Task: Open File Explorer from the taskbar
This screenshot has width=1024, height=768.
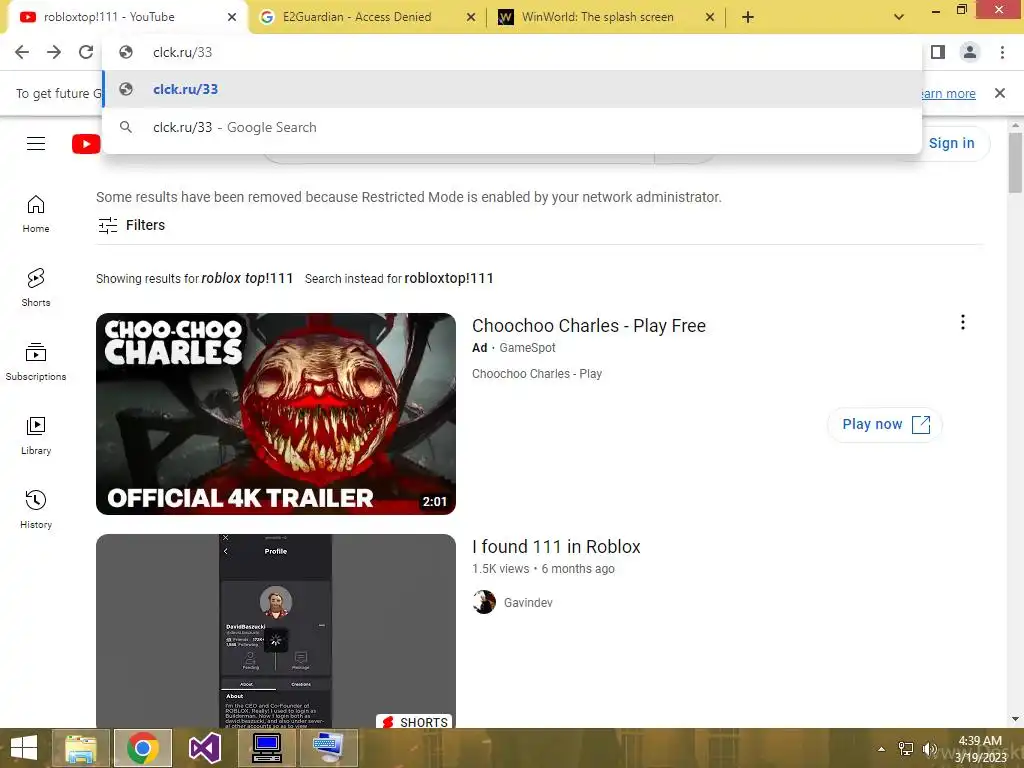Action: pos(81,748)
